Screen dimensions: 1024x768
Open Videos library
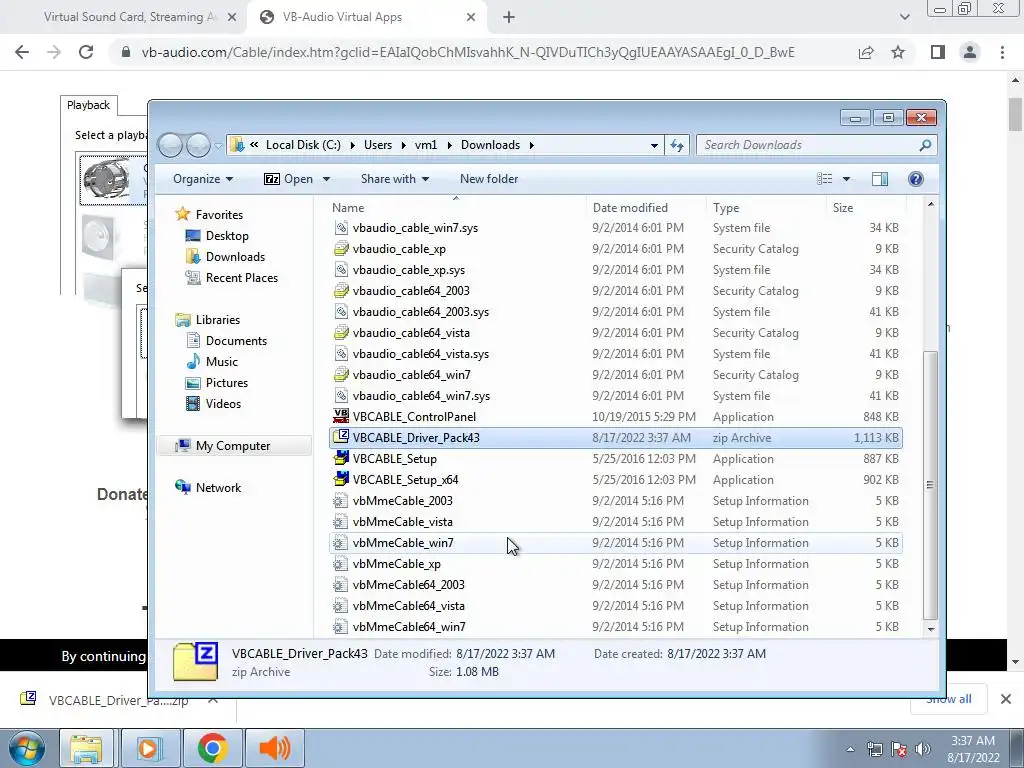213,404
